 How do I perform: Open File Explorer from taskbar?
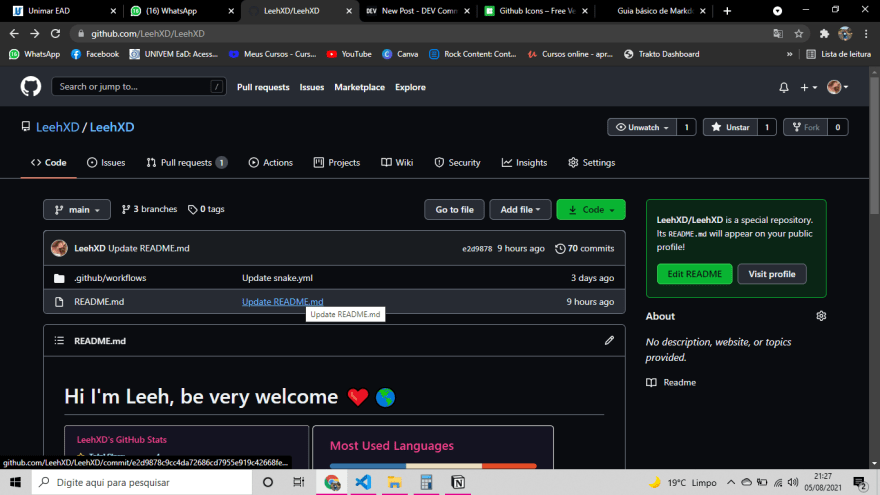pyautogui.click(x=395, y=482)
